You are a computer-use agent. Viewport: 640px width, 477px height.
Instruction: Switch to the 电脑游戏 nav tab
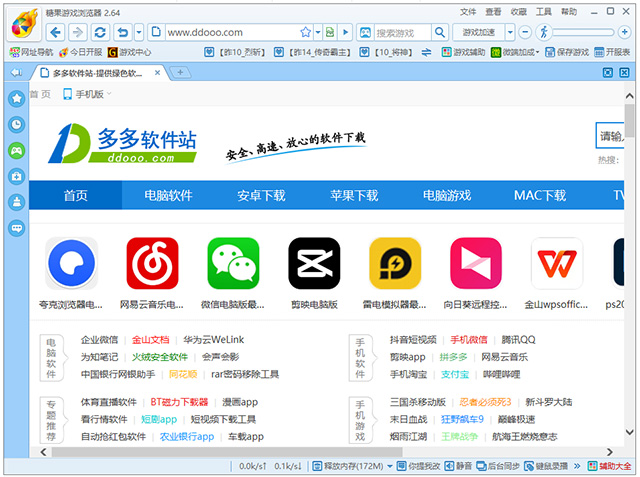pos(447,195)
